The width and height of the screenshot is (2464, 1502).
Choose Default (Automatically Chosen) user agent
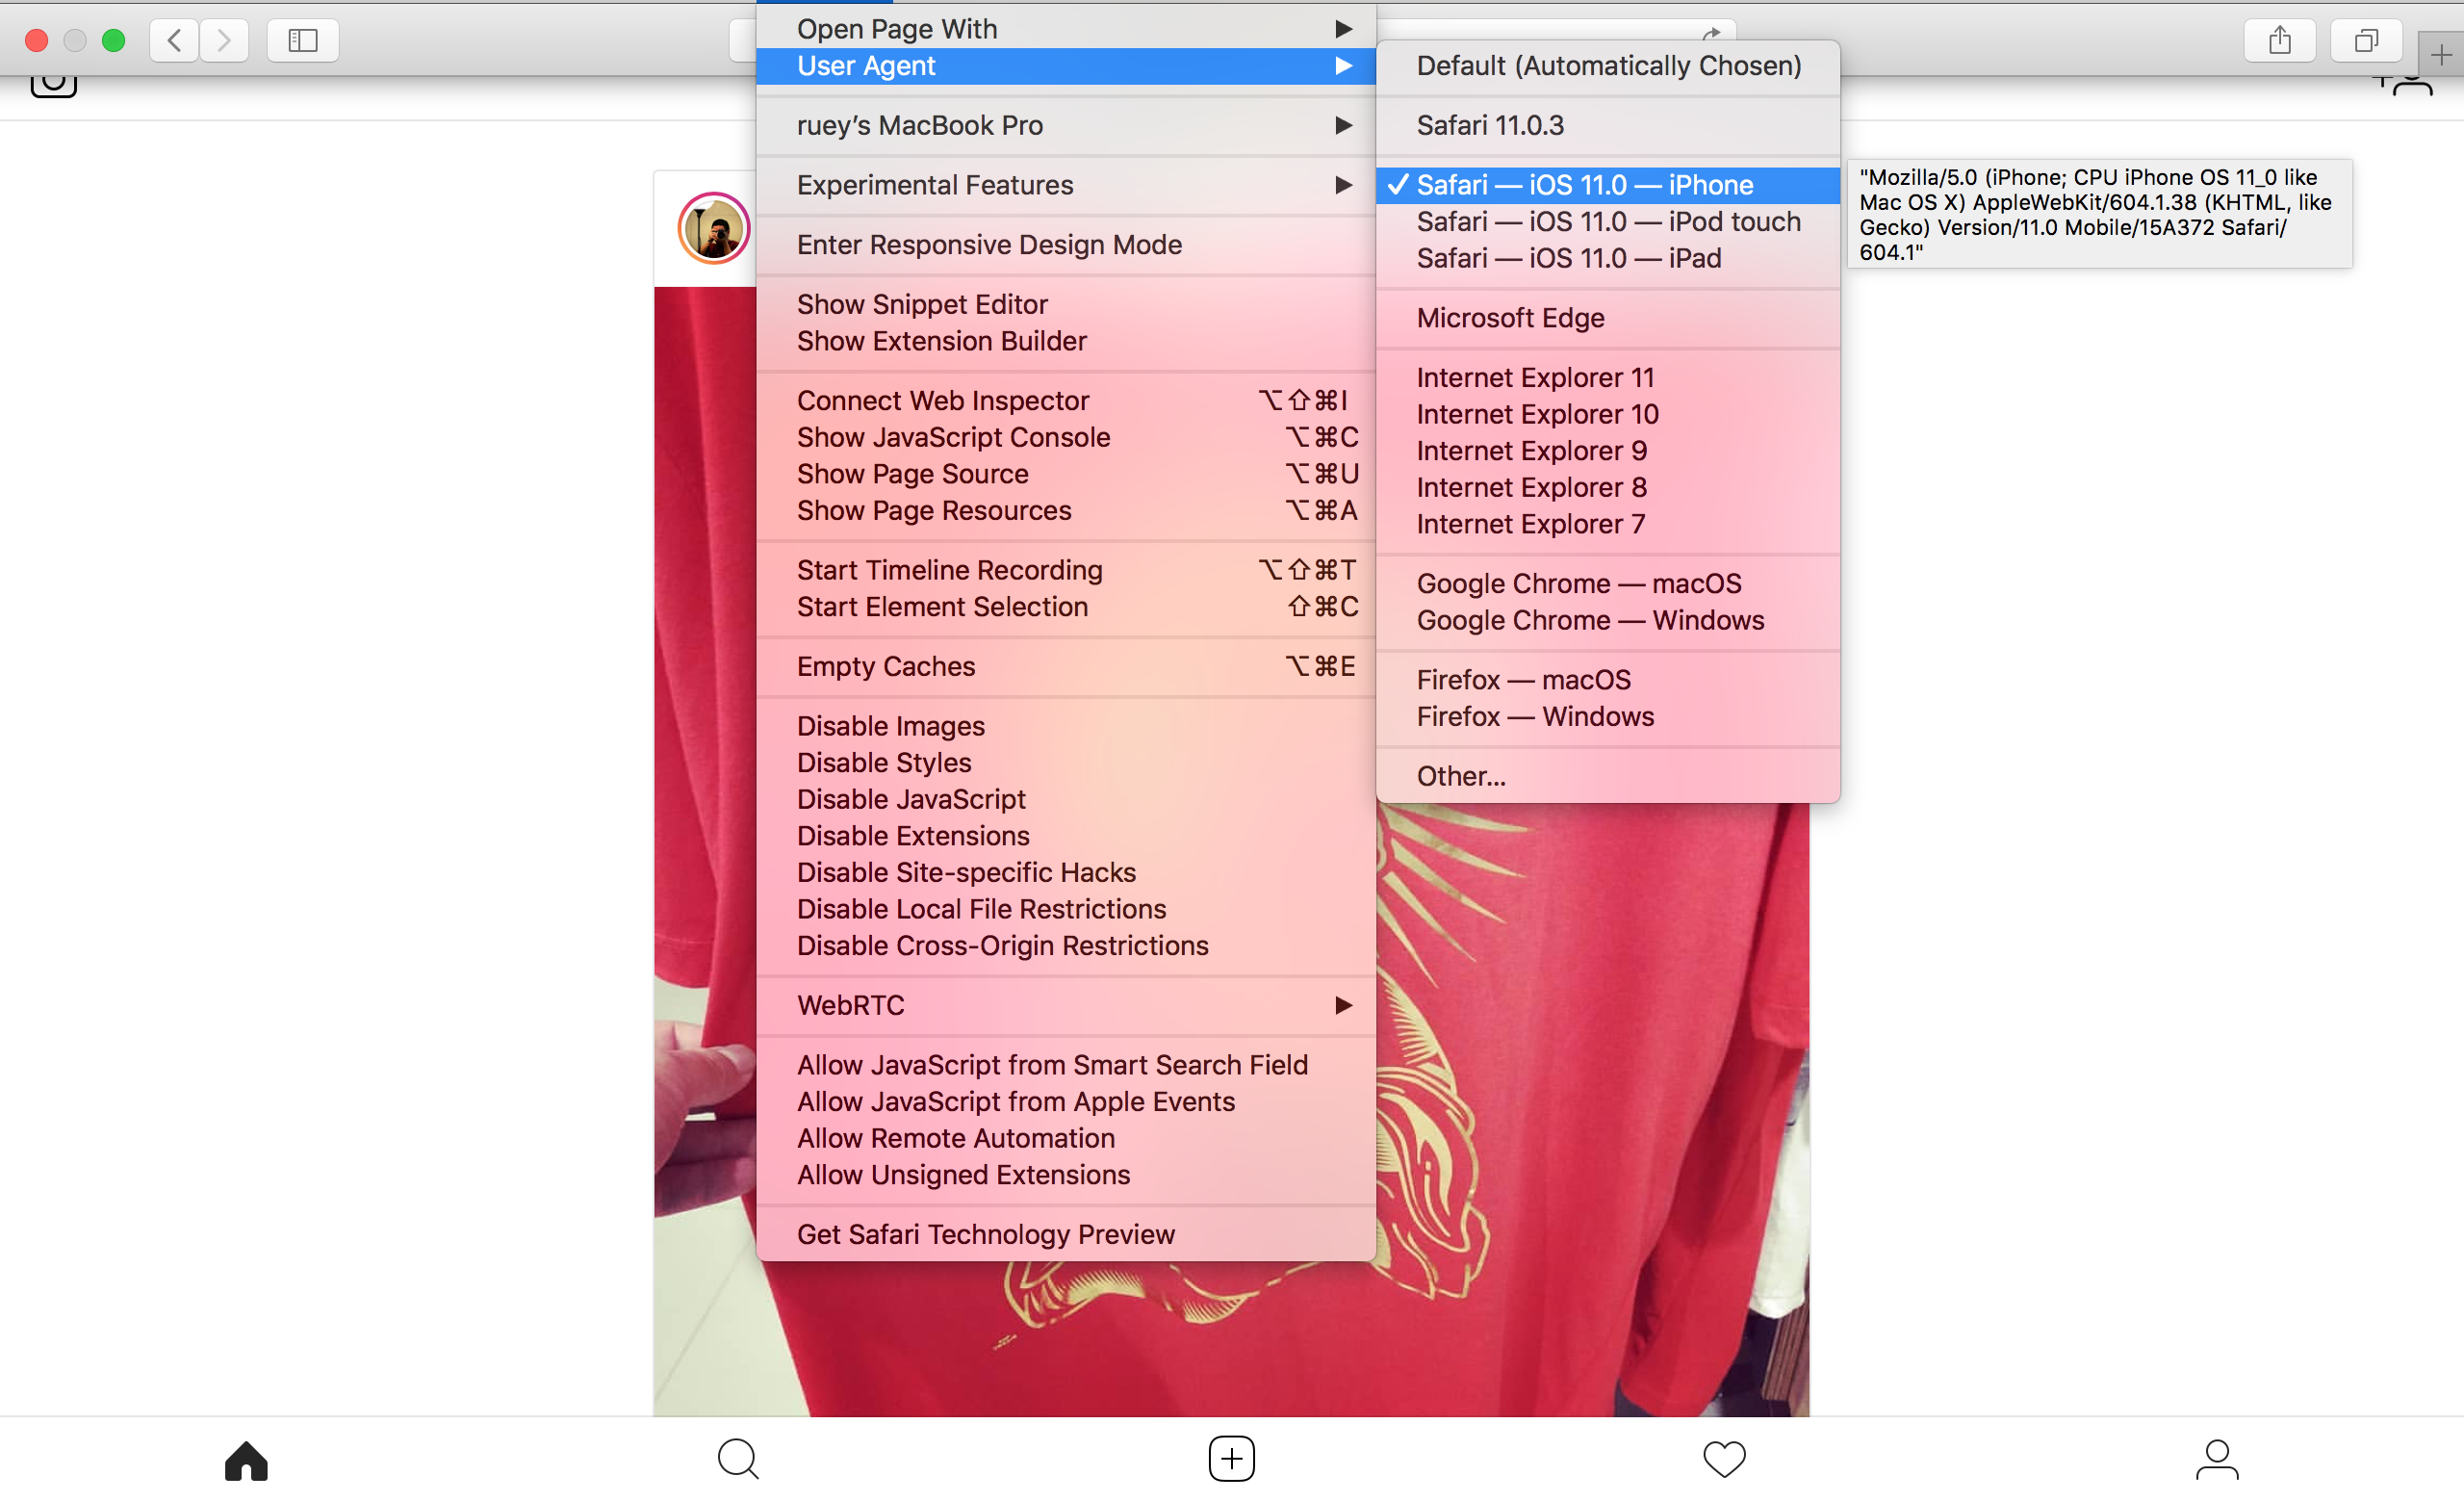point(1607,66)
